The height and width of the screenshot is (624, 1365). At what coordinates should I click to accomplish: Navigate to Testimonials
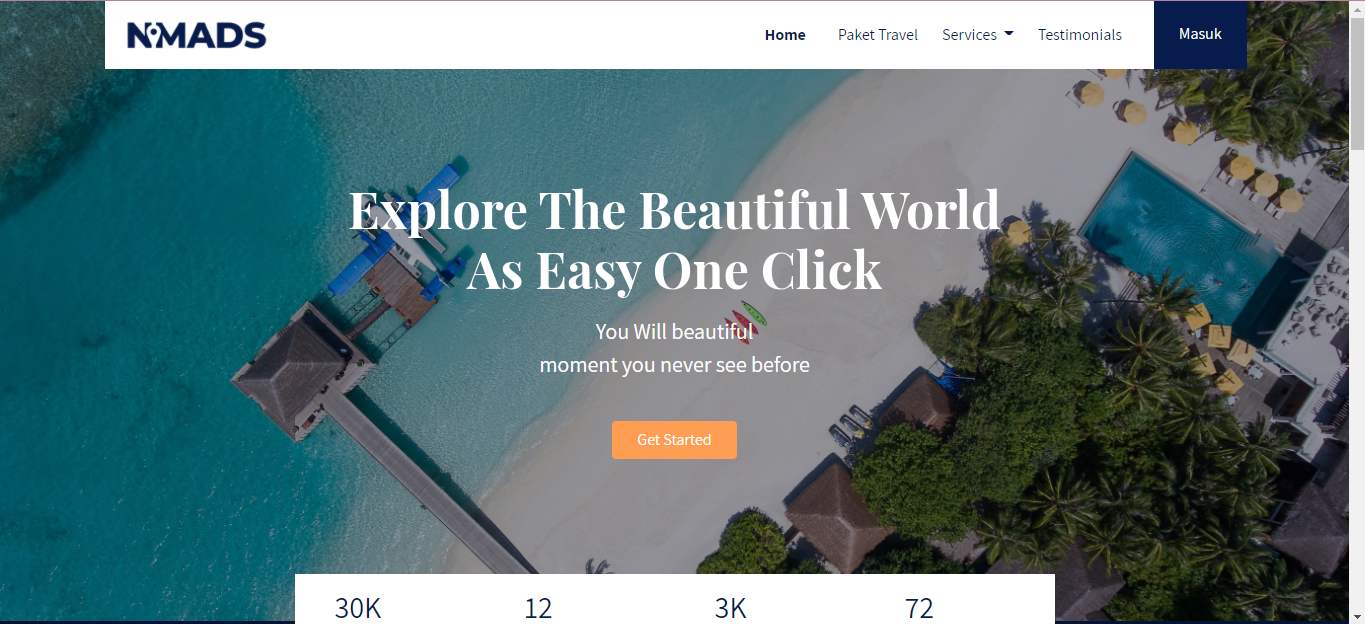pyautogui.click(x=1080, y=35)
